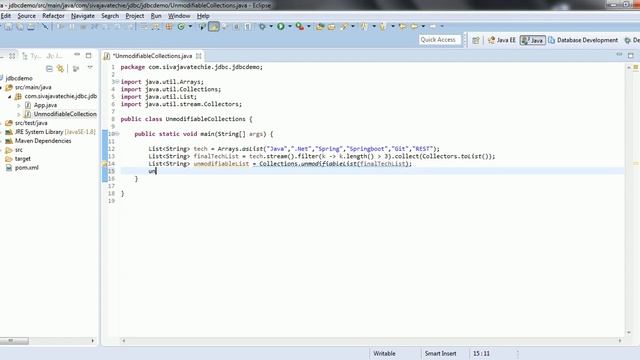Switch to Java EE perspective
640x360 pixels.
click(502, 40)
